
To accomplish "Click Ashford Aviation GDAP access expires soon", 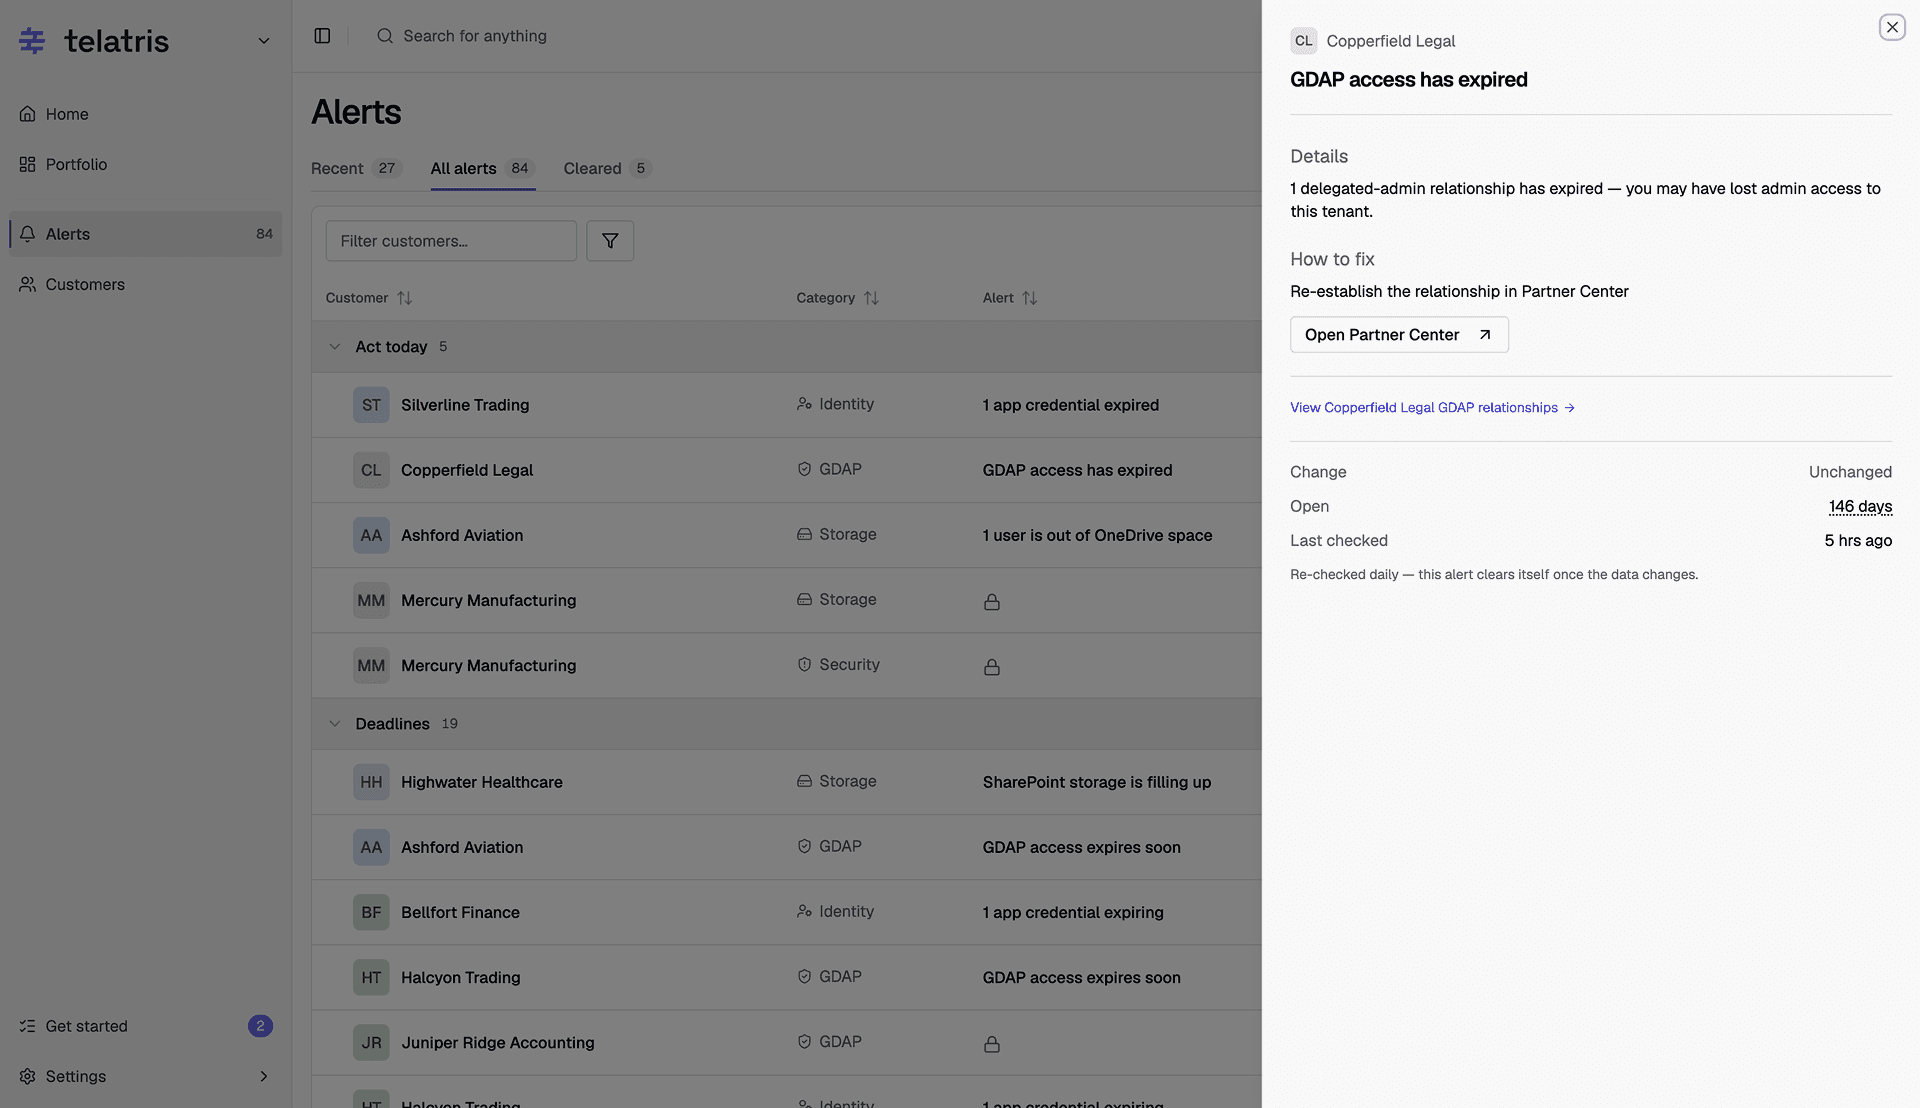I will 1081,847.
